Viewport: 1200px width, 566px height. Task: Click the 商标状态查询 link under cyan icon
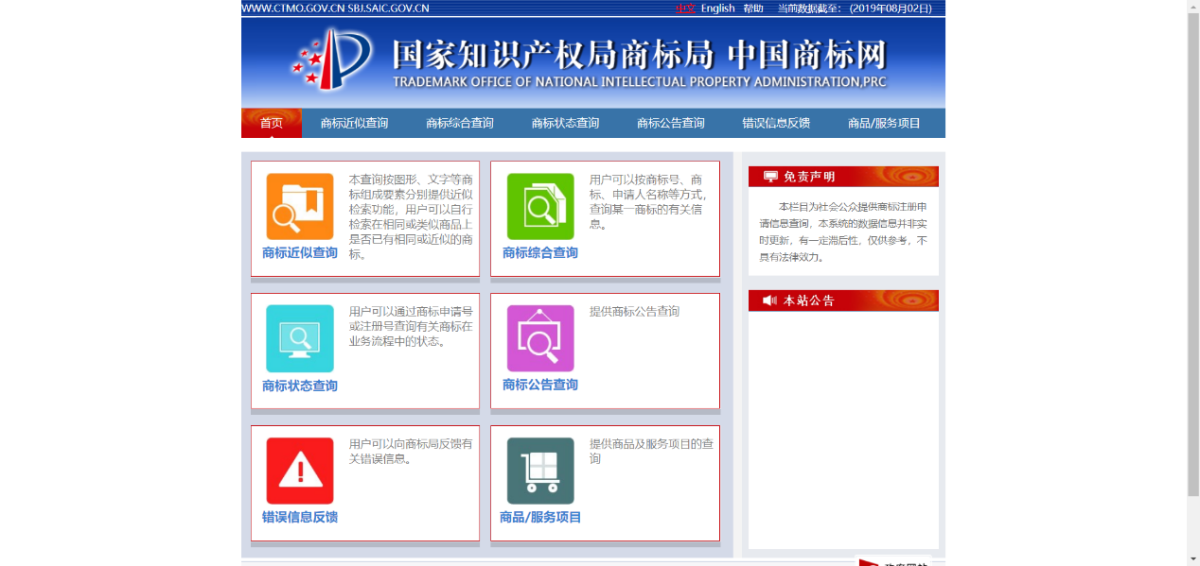(300, 386)
